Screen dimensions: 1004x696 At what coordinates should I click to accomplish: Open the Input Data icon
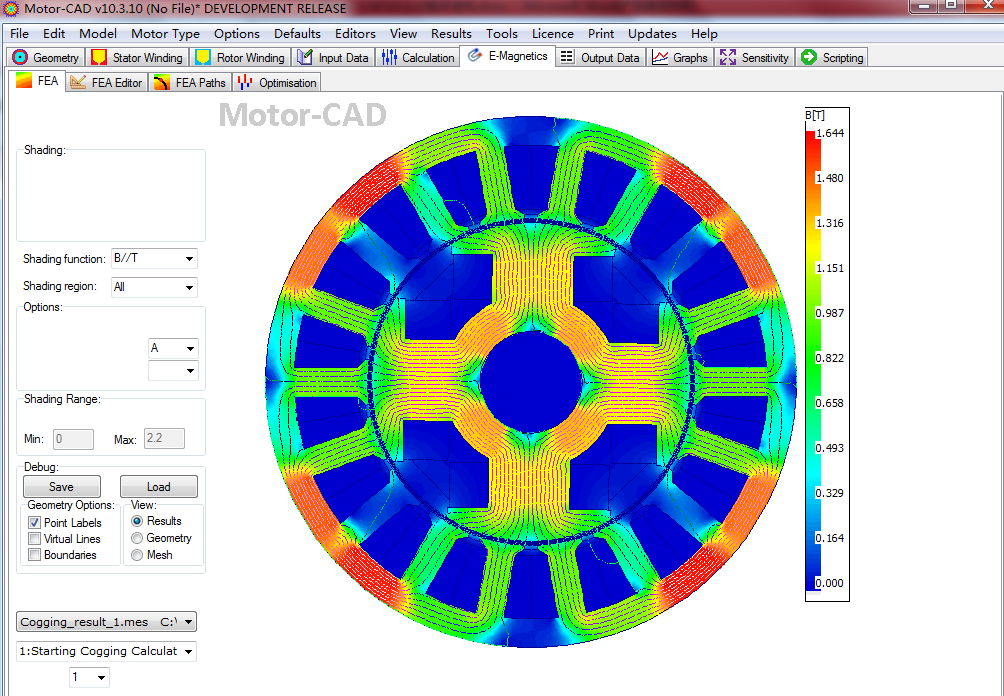point(305,57)
